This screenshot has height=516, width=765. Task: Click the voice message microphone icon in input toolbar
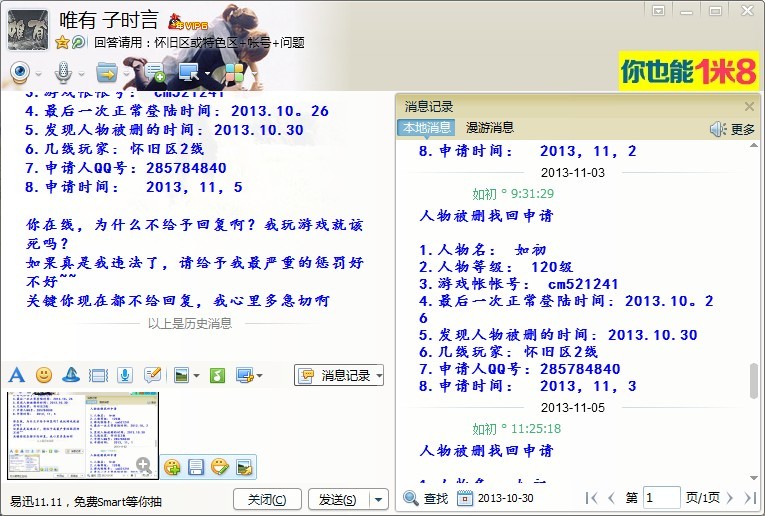click(125, 375)
